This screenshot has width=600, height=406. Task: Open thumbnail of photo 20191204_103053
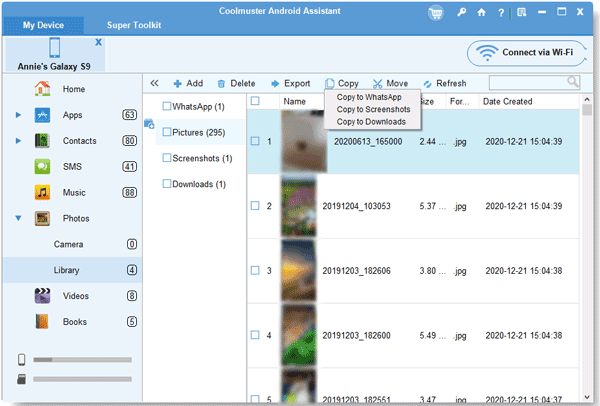299,206
